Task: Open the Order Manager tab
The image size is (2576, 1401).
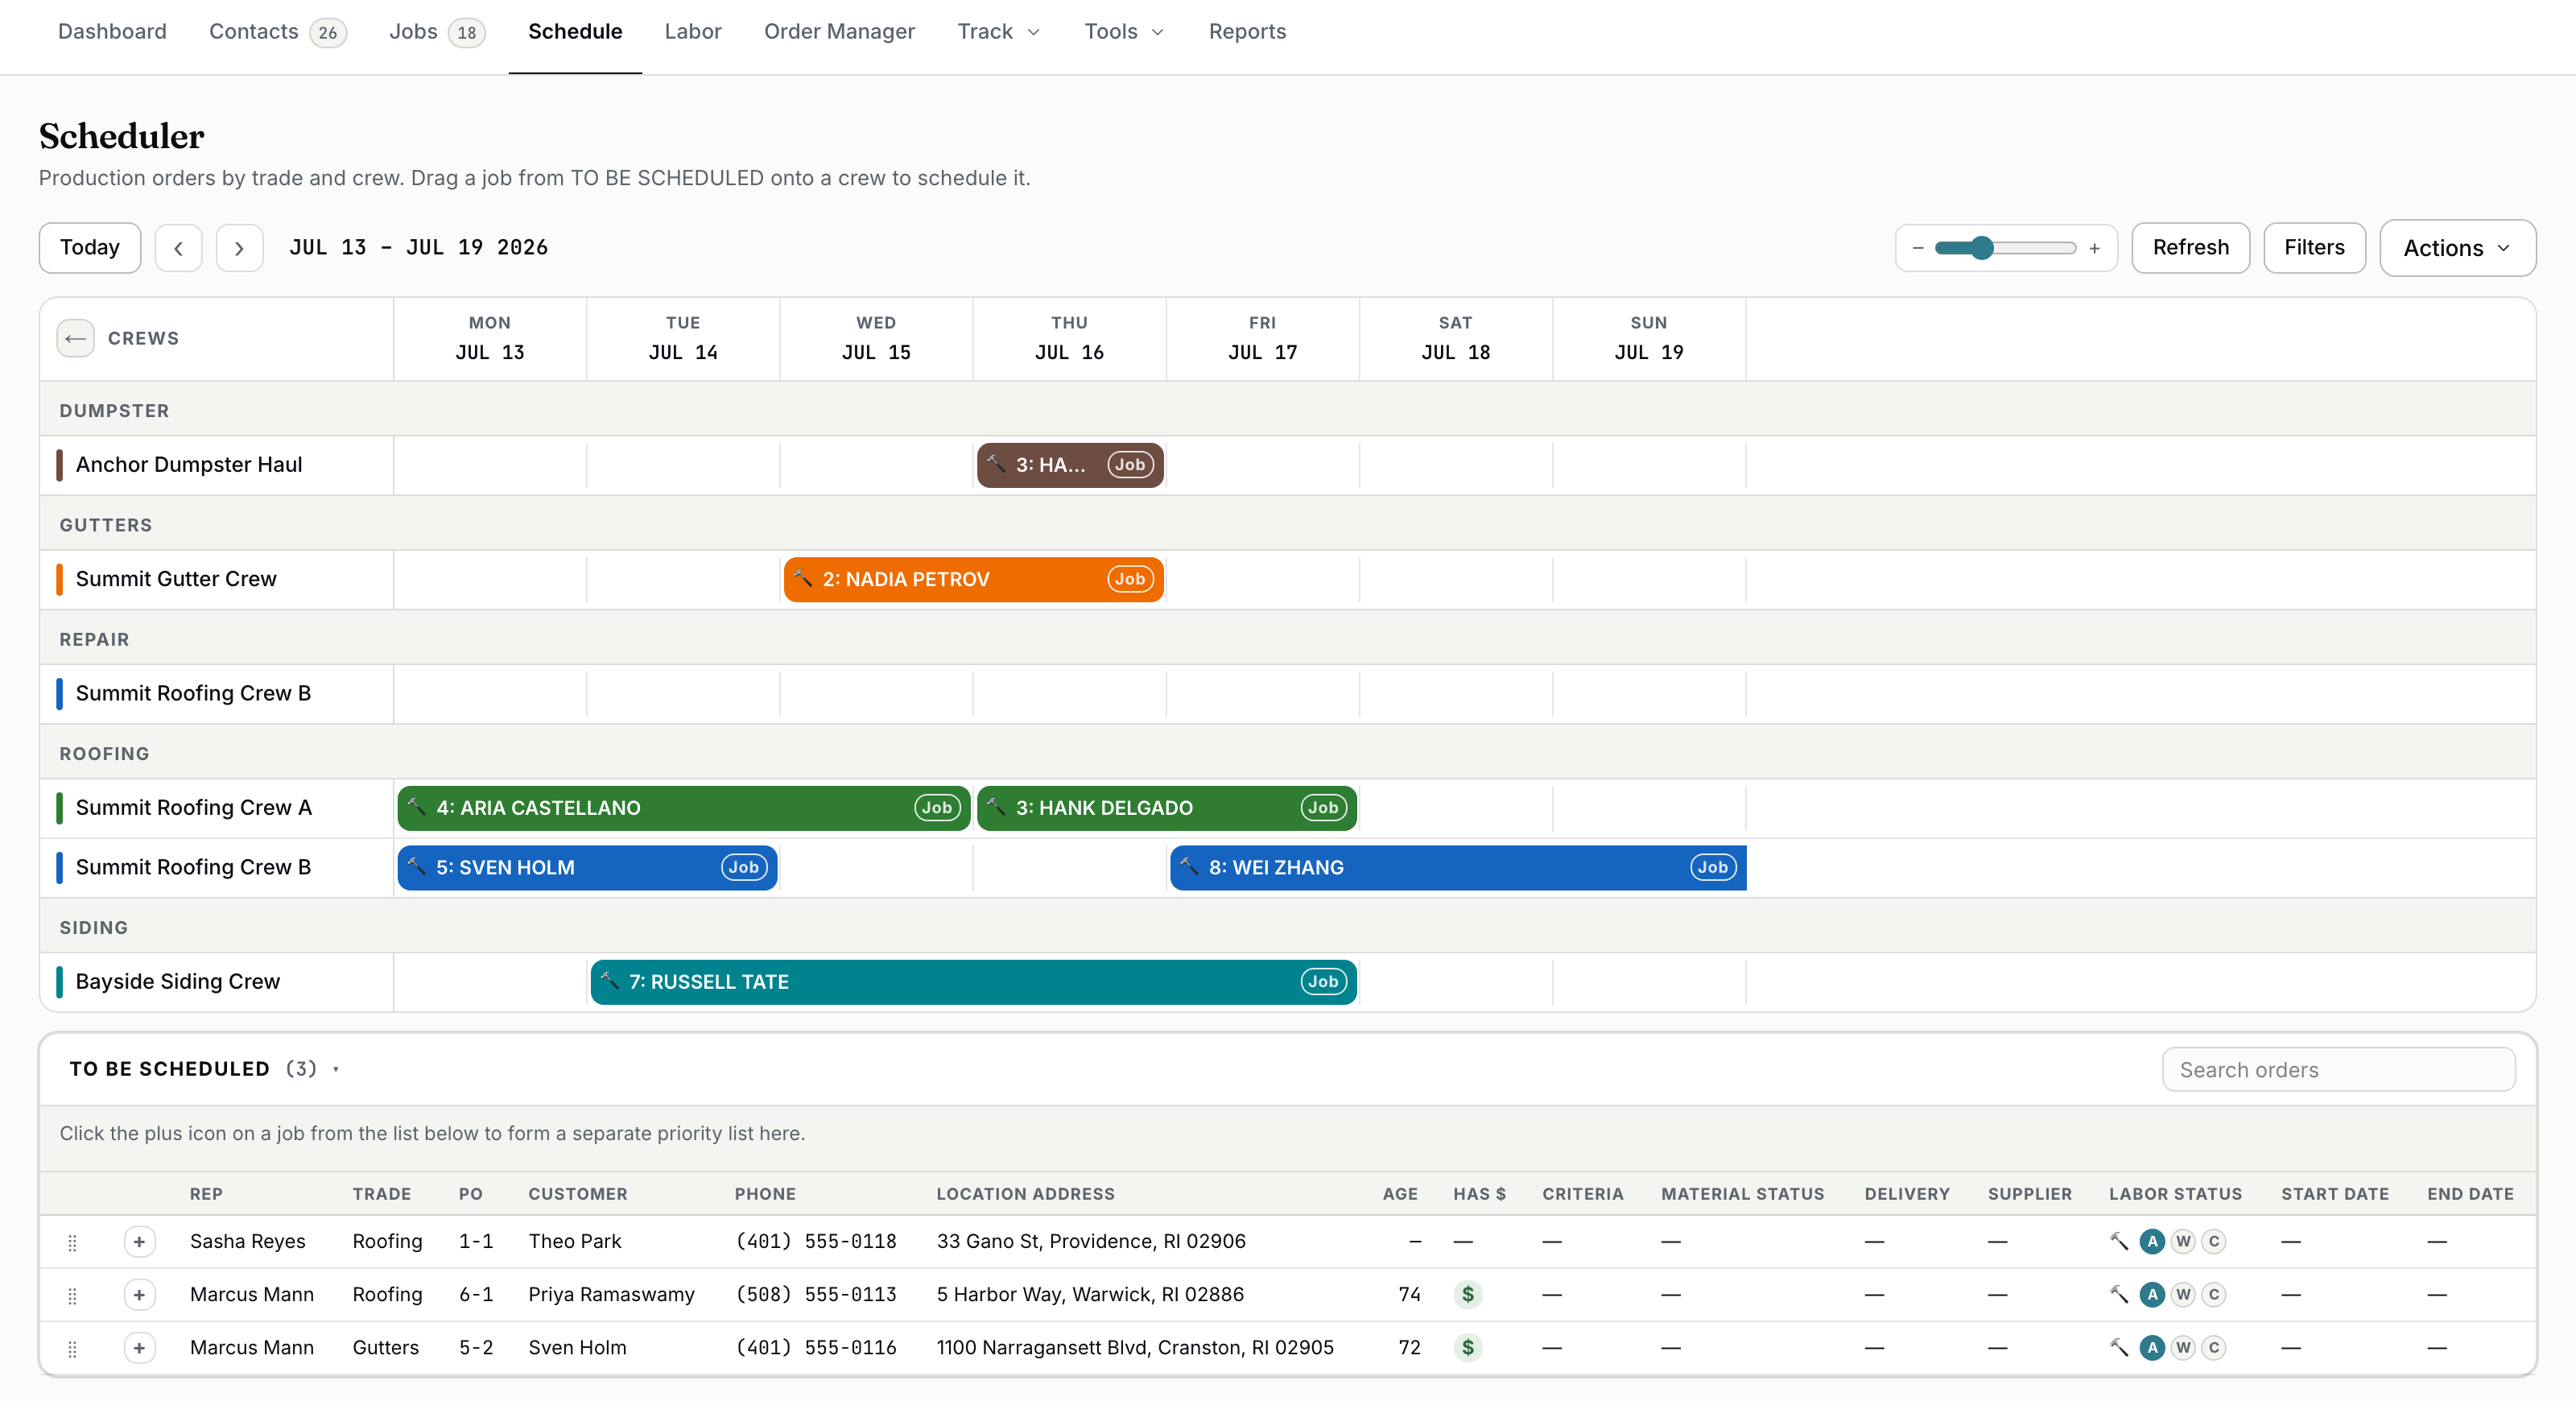Action: click(x=839, y=31)
